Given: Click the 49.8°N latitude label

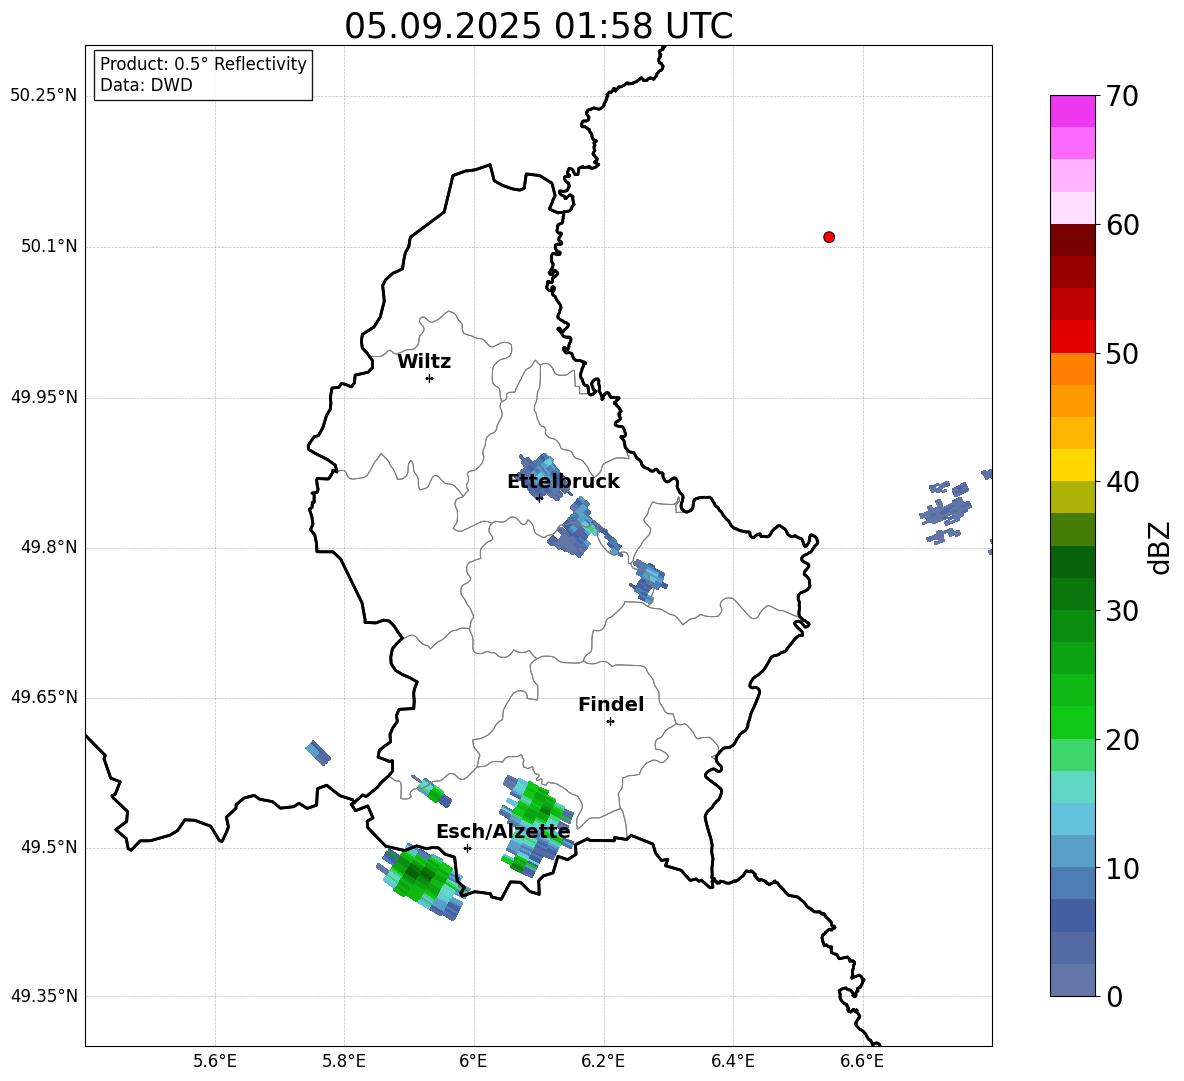Looking at the screenshot, I should (49, 547).
